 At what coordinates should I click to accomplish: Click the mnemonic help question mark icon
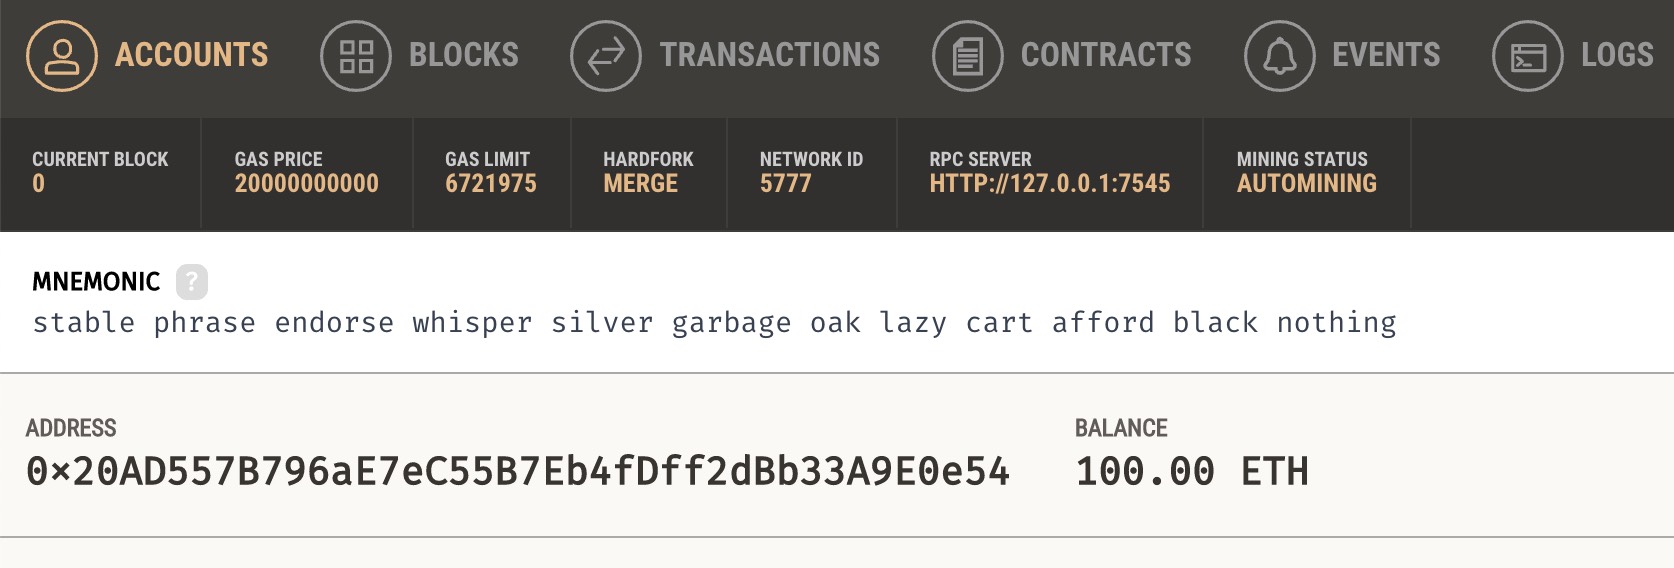[192, 282]
